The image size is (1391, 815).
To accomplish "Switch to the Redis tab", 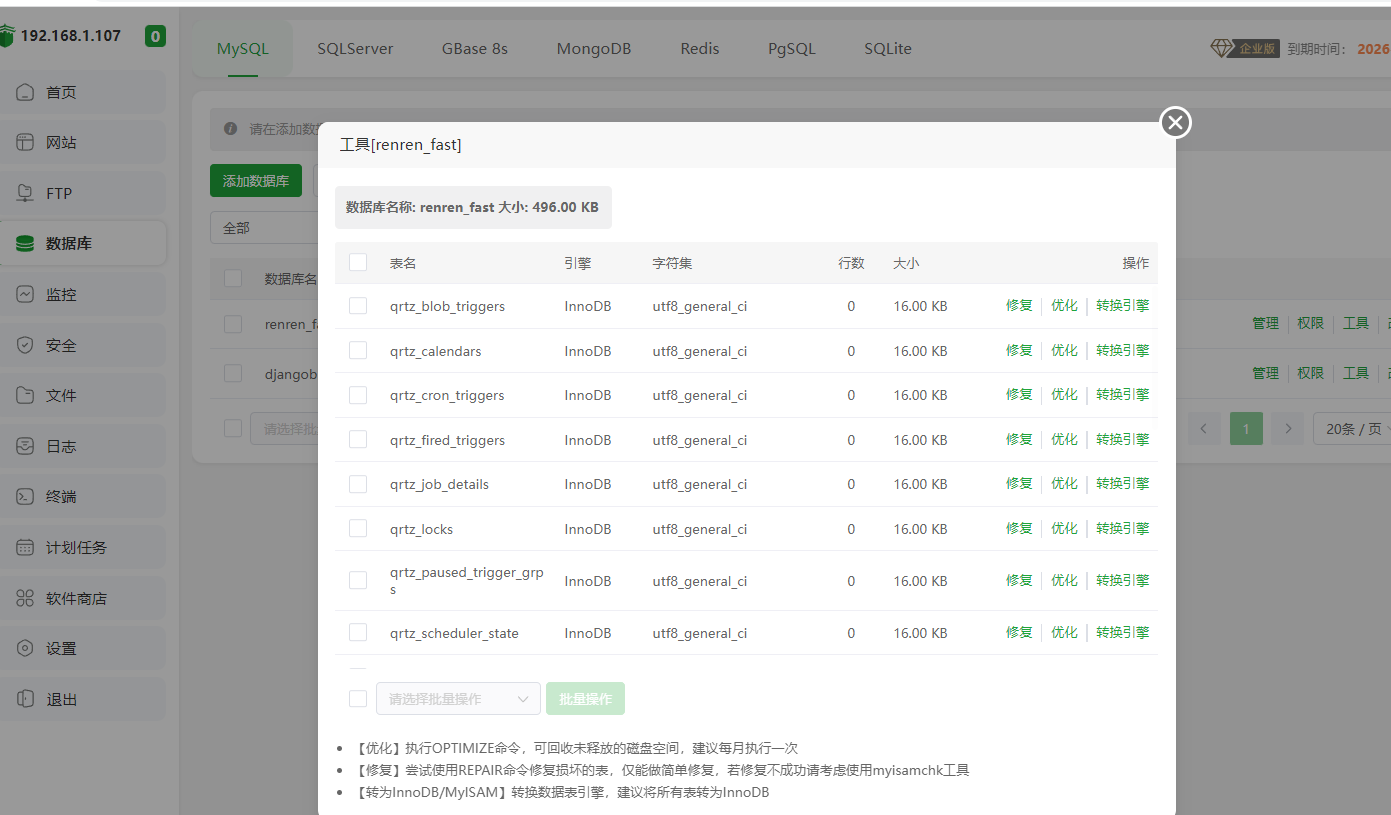I will click(x=699, y=49).
